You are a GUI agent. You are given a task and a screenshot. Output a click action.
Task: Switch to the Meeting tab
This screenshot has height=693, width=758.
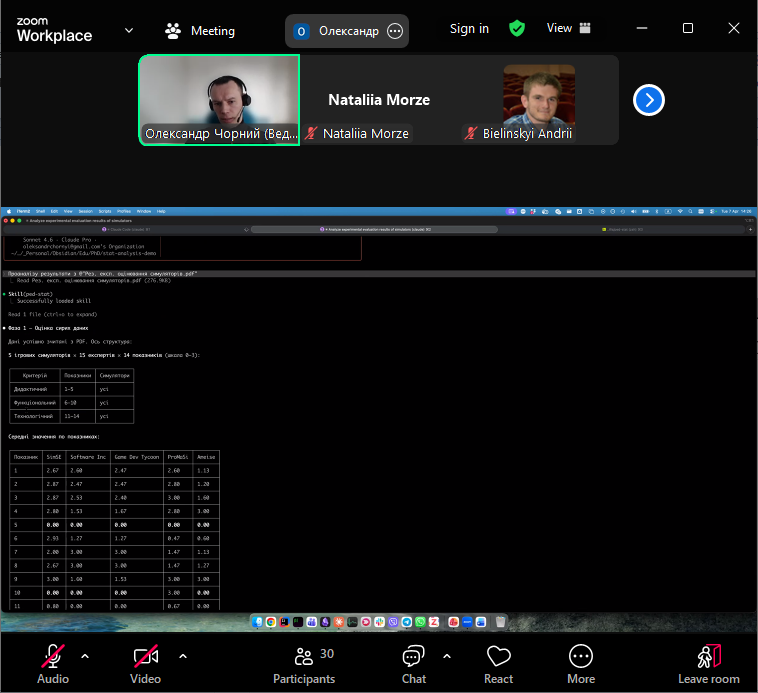[200, 30]
